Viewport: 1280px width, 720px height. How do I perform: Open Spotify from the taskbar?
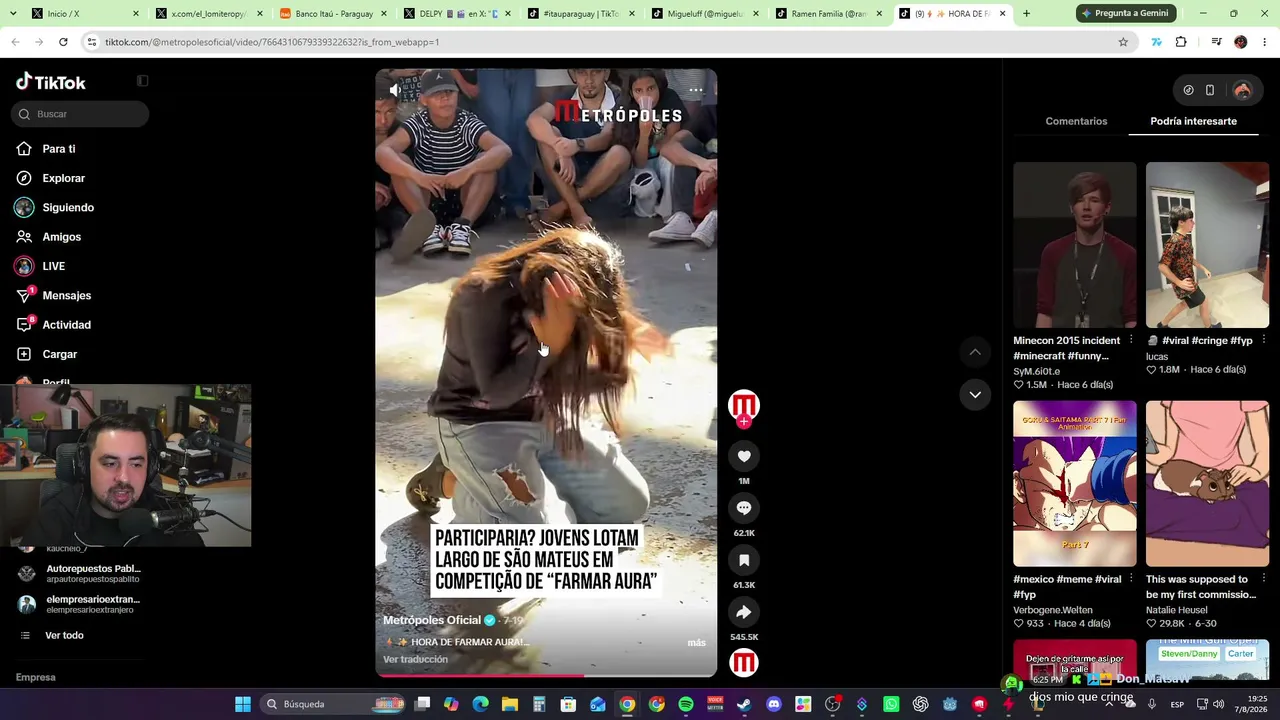pos(686,704)
